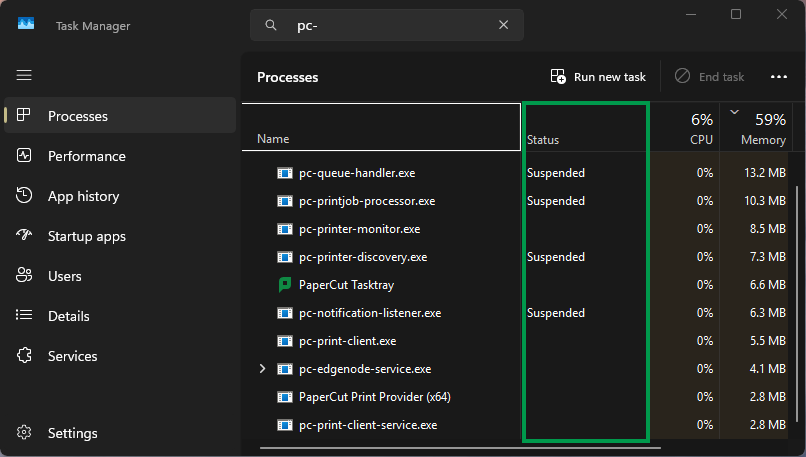Open the Services page
This screenshot has width=806, height=457.
coord(120,356)
